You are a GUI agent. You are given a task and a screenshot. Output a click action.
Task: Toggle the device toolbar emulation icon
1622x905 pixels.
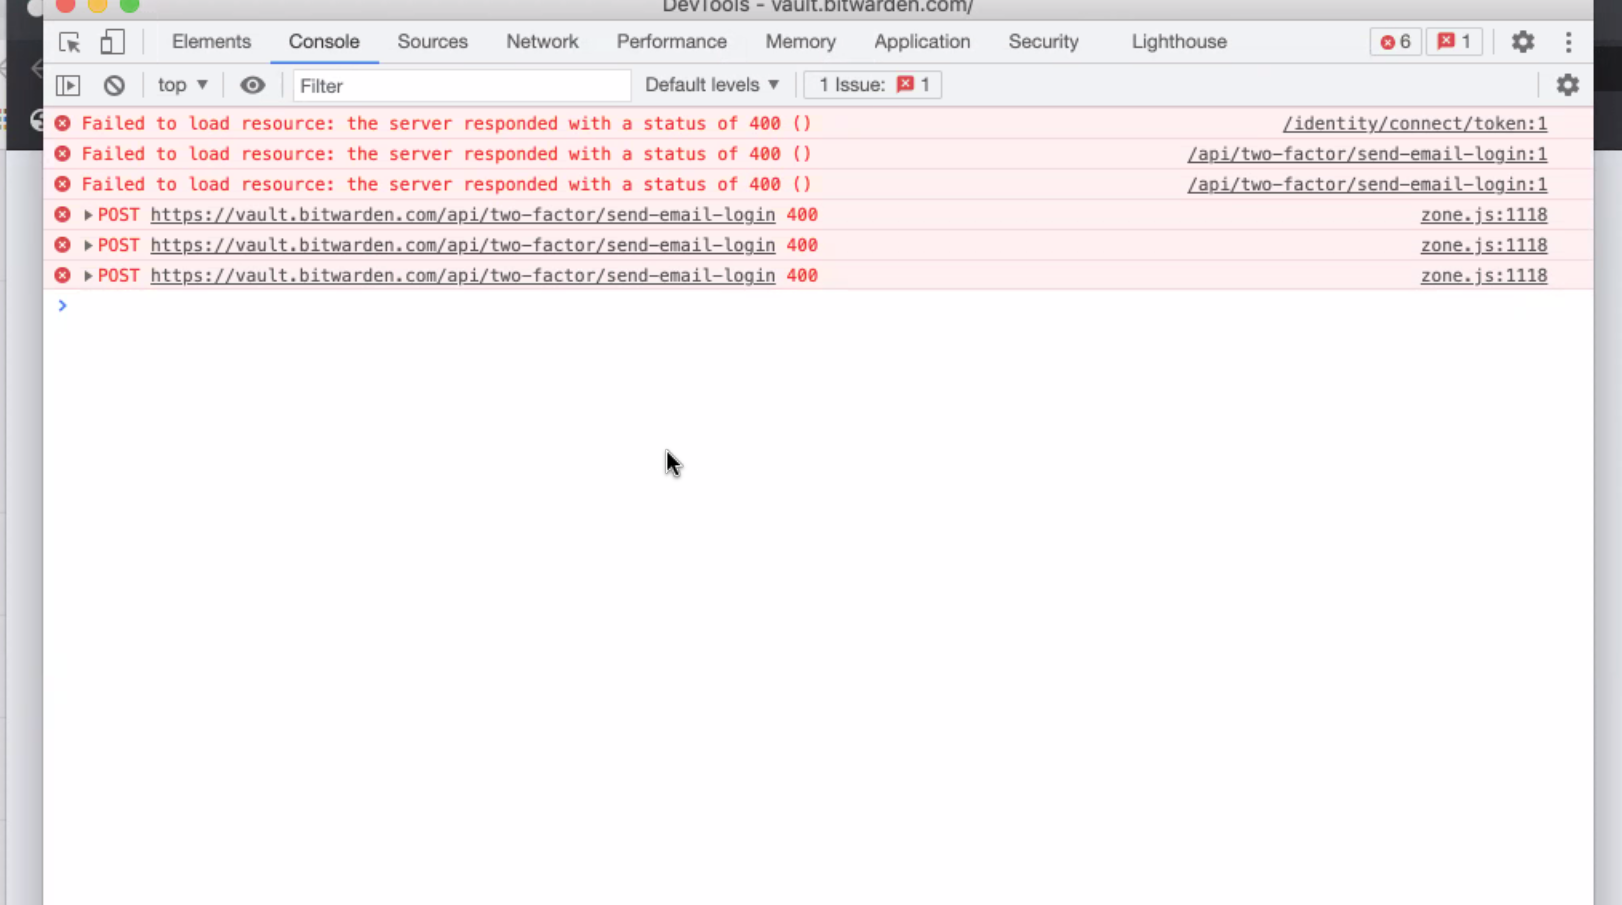(112, 42)
